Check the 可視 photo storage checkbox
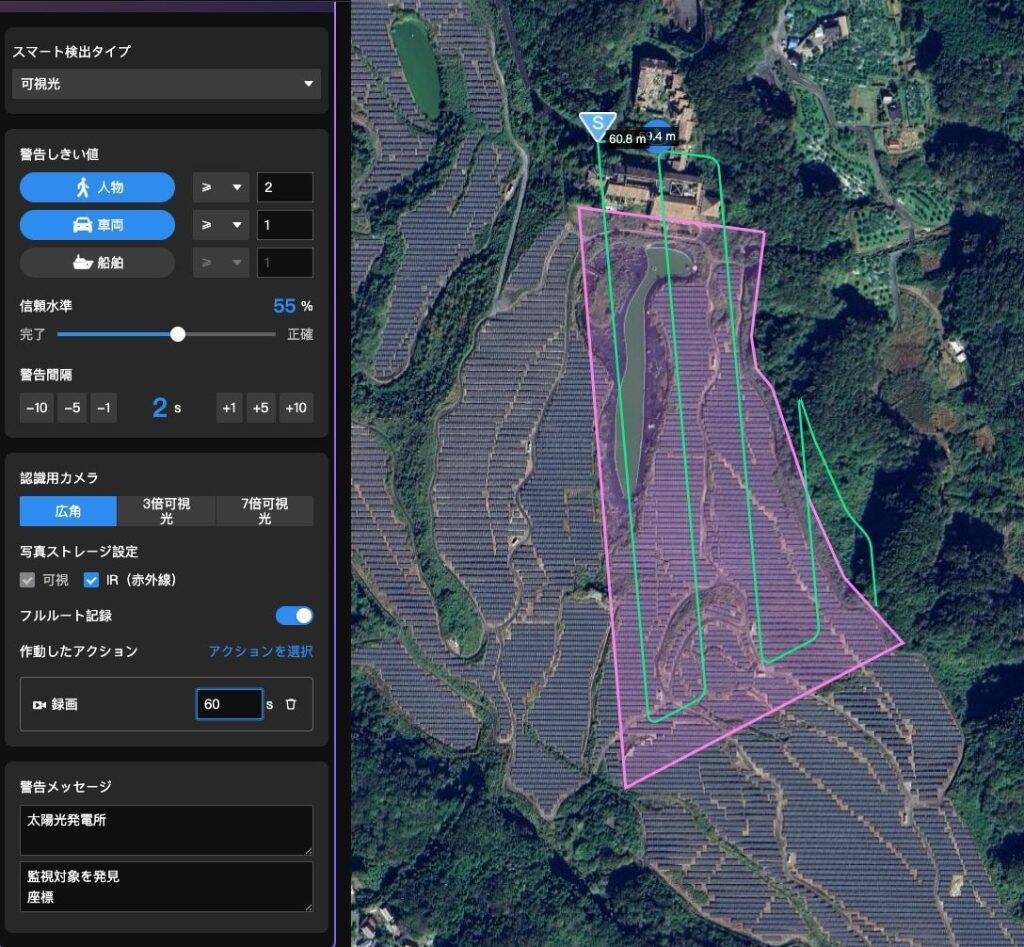The image size is (1024, 947). (x=27, y=579)
